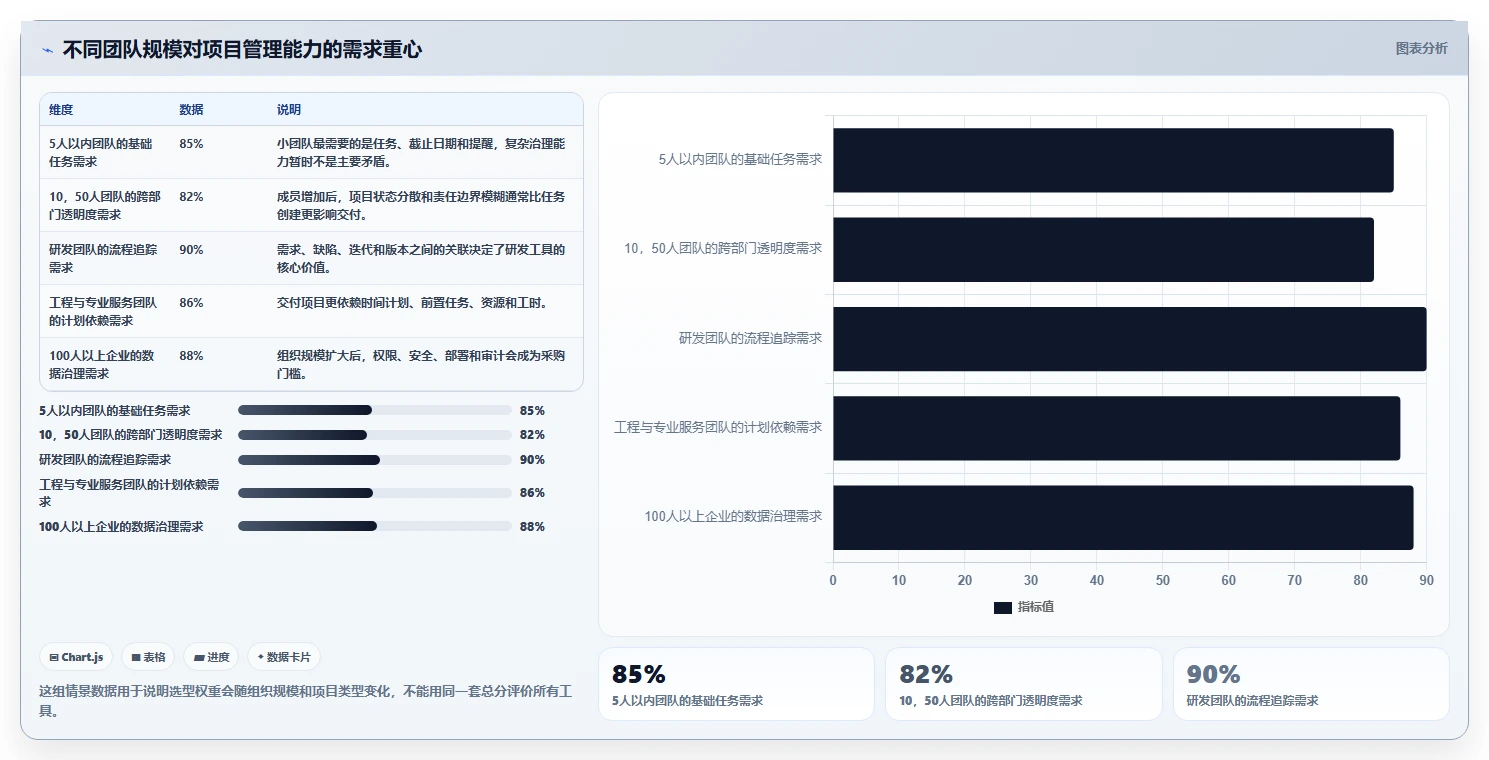
Task: Click the chart bar for 工程与专业服务团队的计划依赖需求
Action: click(1116, 428)
